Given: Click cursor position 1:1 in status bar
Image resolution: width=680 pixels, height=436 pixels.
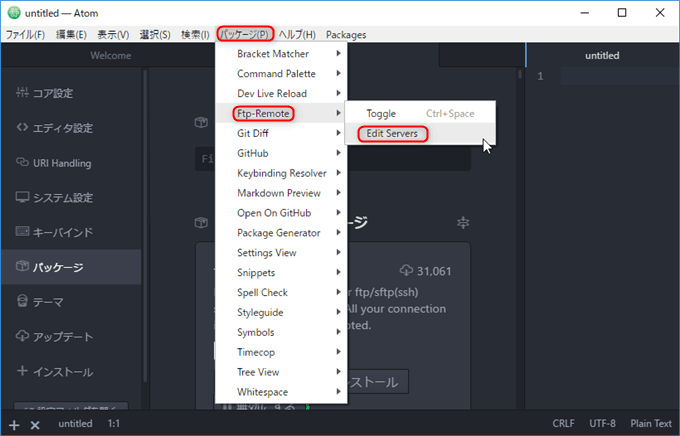Looking at the screenshot, I should point(114,423).
